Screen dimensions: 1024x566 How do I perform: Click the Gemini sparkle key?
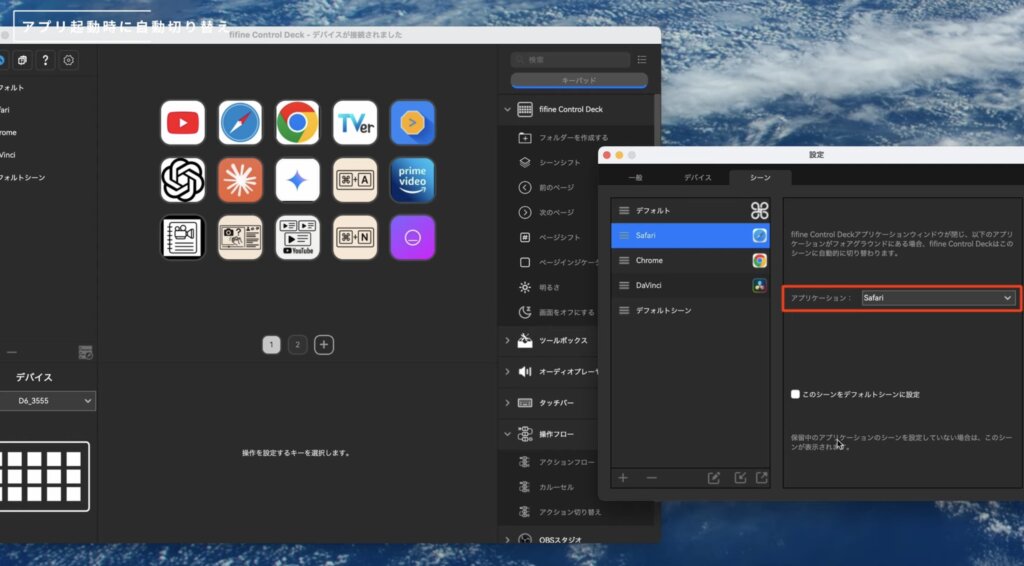pos(297,180)
